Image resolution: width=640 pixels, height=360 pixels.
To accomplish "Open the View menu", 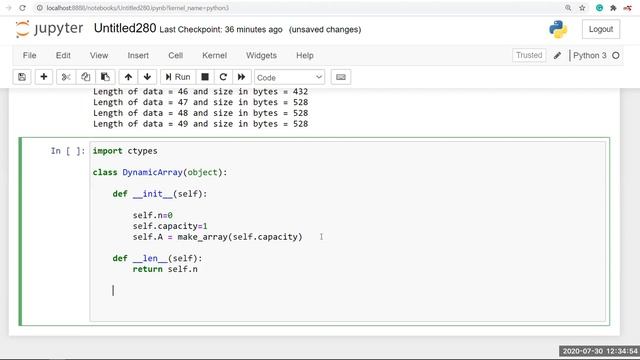I will pos(99,56).
